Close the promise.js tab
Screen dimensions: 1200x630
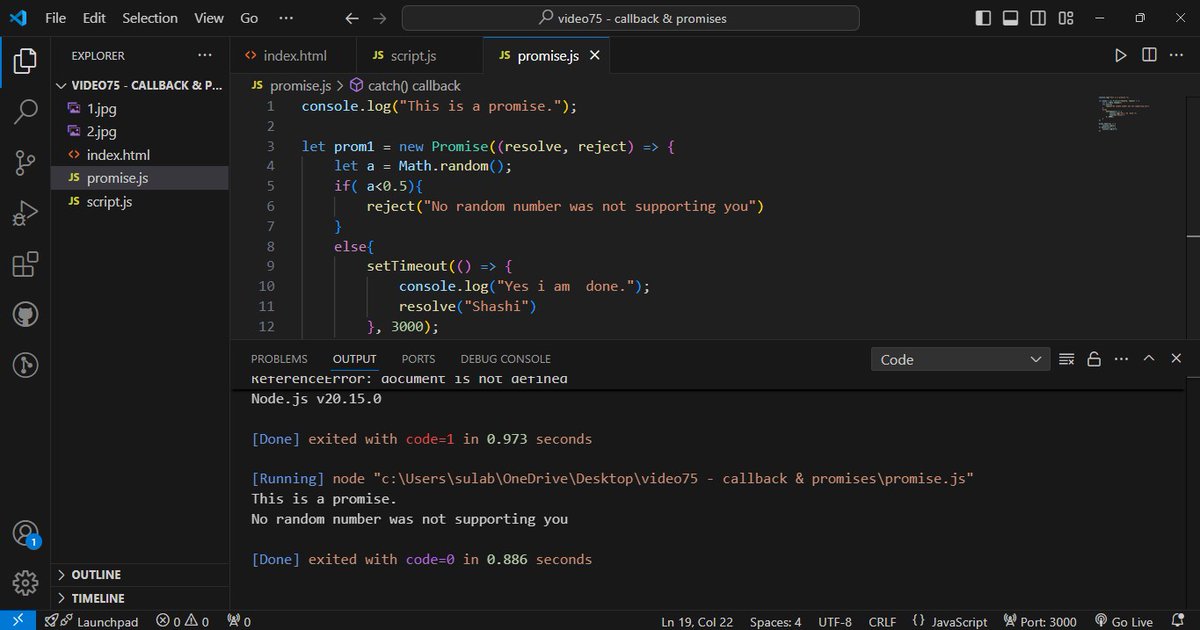(x=595, y=56)
